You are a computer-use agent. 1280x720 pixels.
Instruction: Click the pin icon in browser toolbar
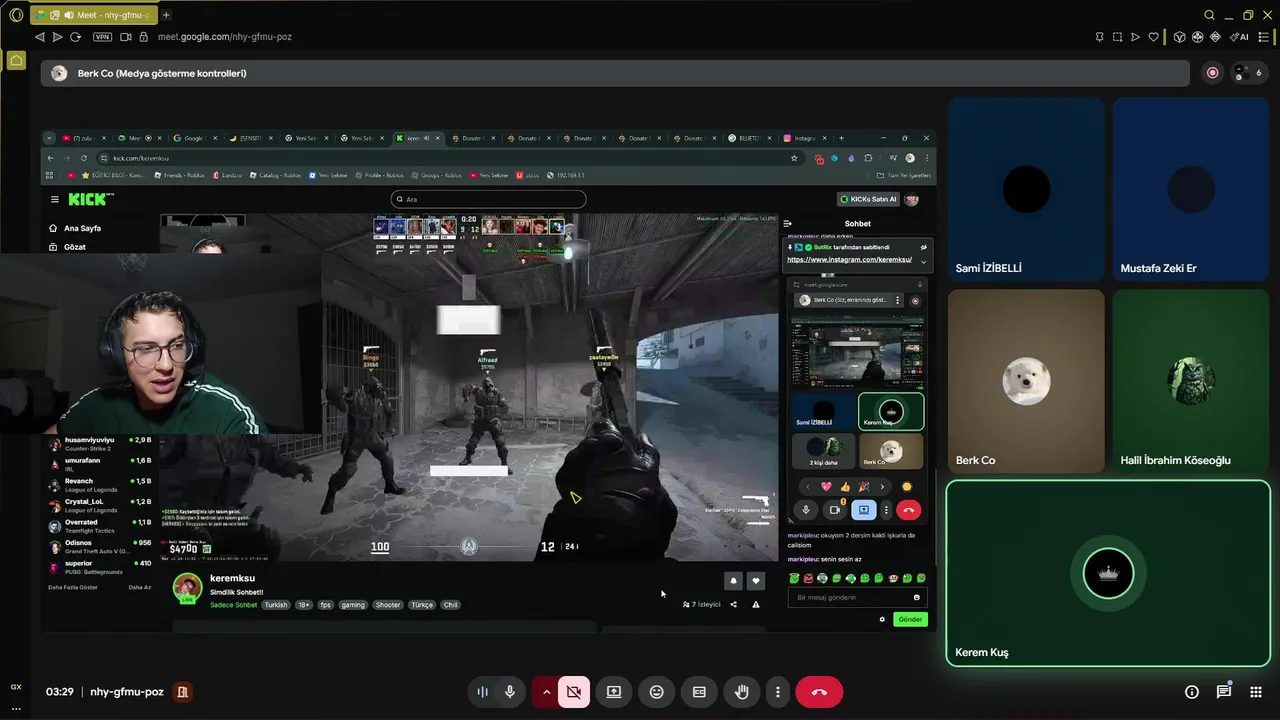[1100, 37]
